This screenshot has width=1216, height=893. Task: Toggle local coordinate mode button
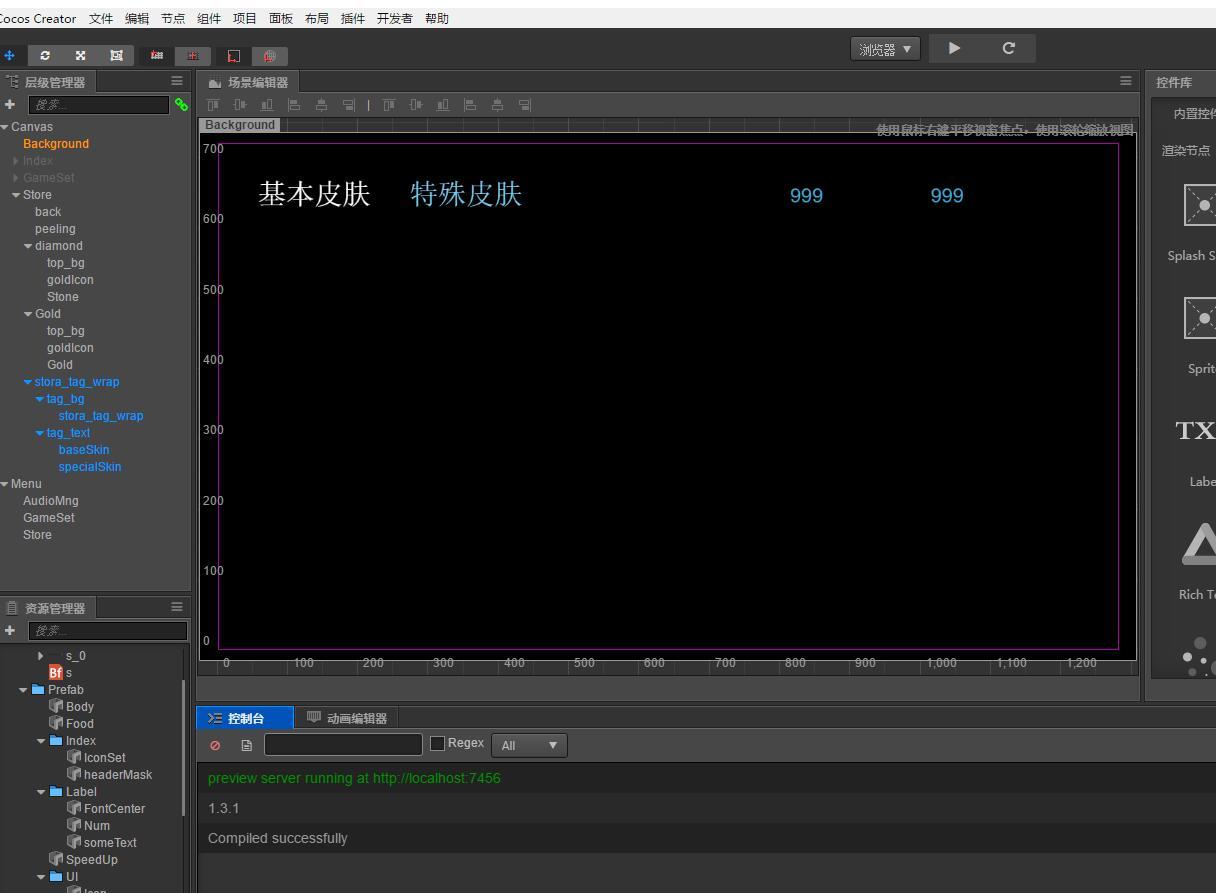tap(234, 56)
